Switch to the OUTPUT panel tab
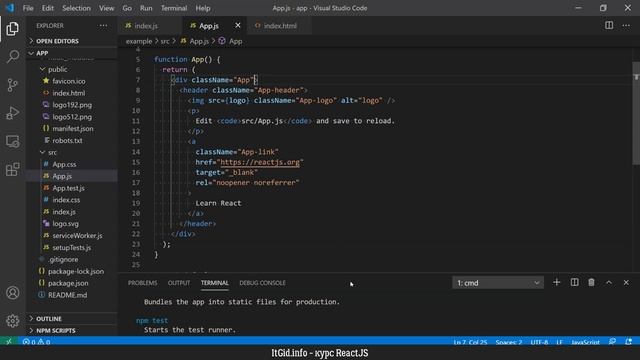Image resolution: width=640 pixels, height=360 pixels. [179, 283]
